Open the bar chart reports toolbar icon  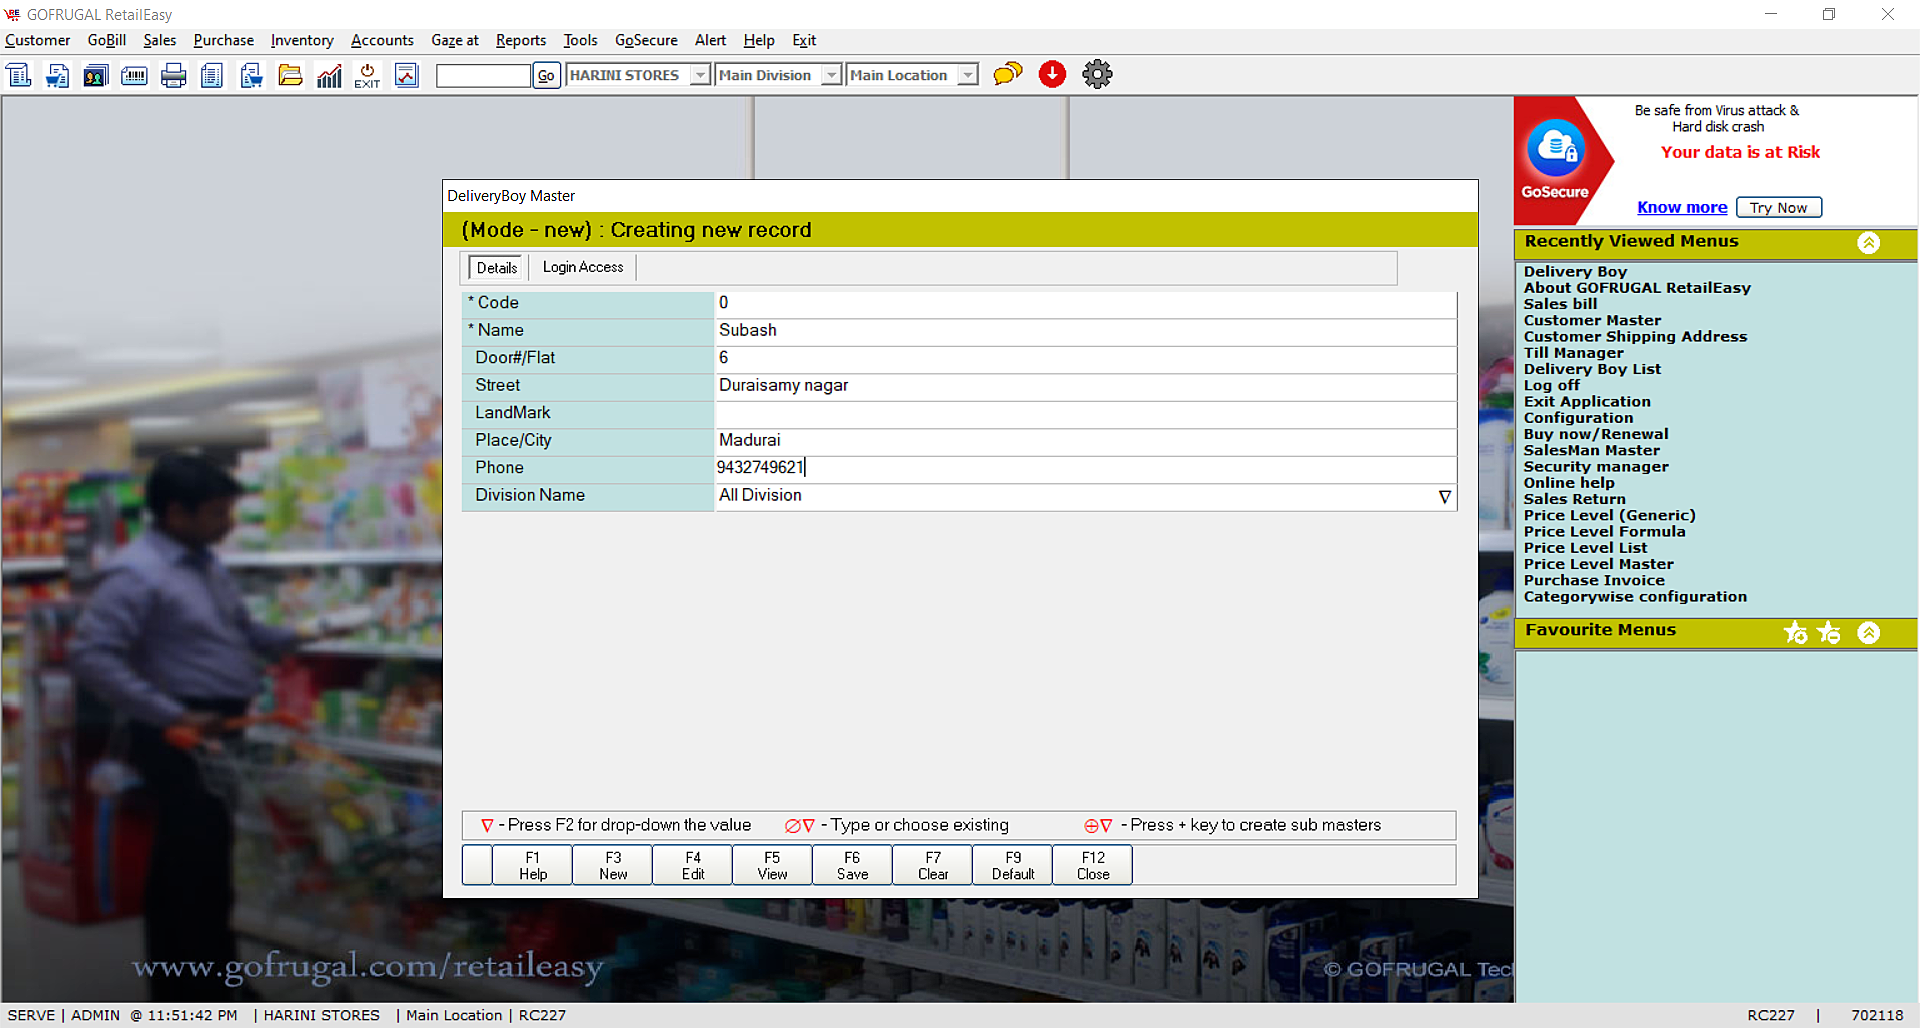click(x=329, y=75)
